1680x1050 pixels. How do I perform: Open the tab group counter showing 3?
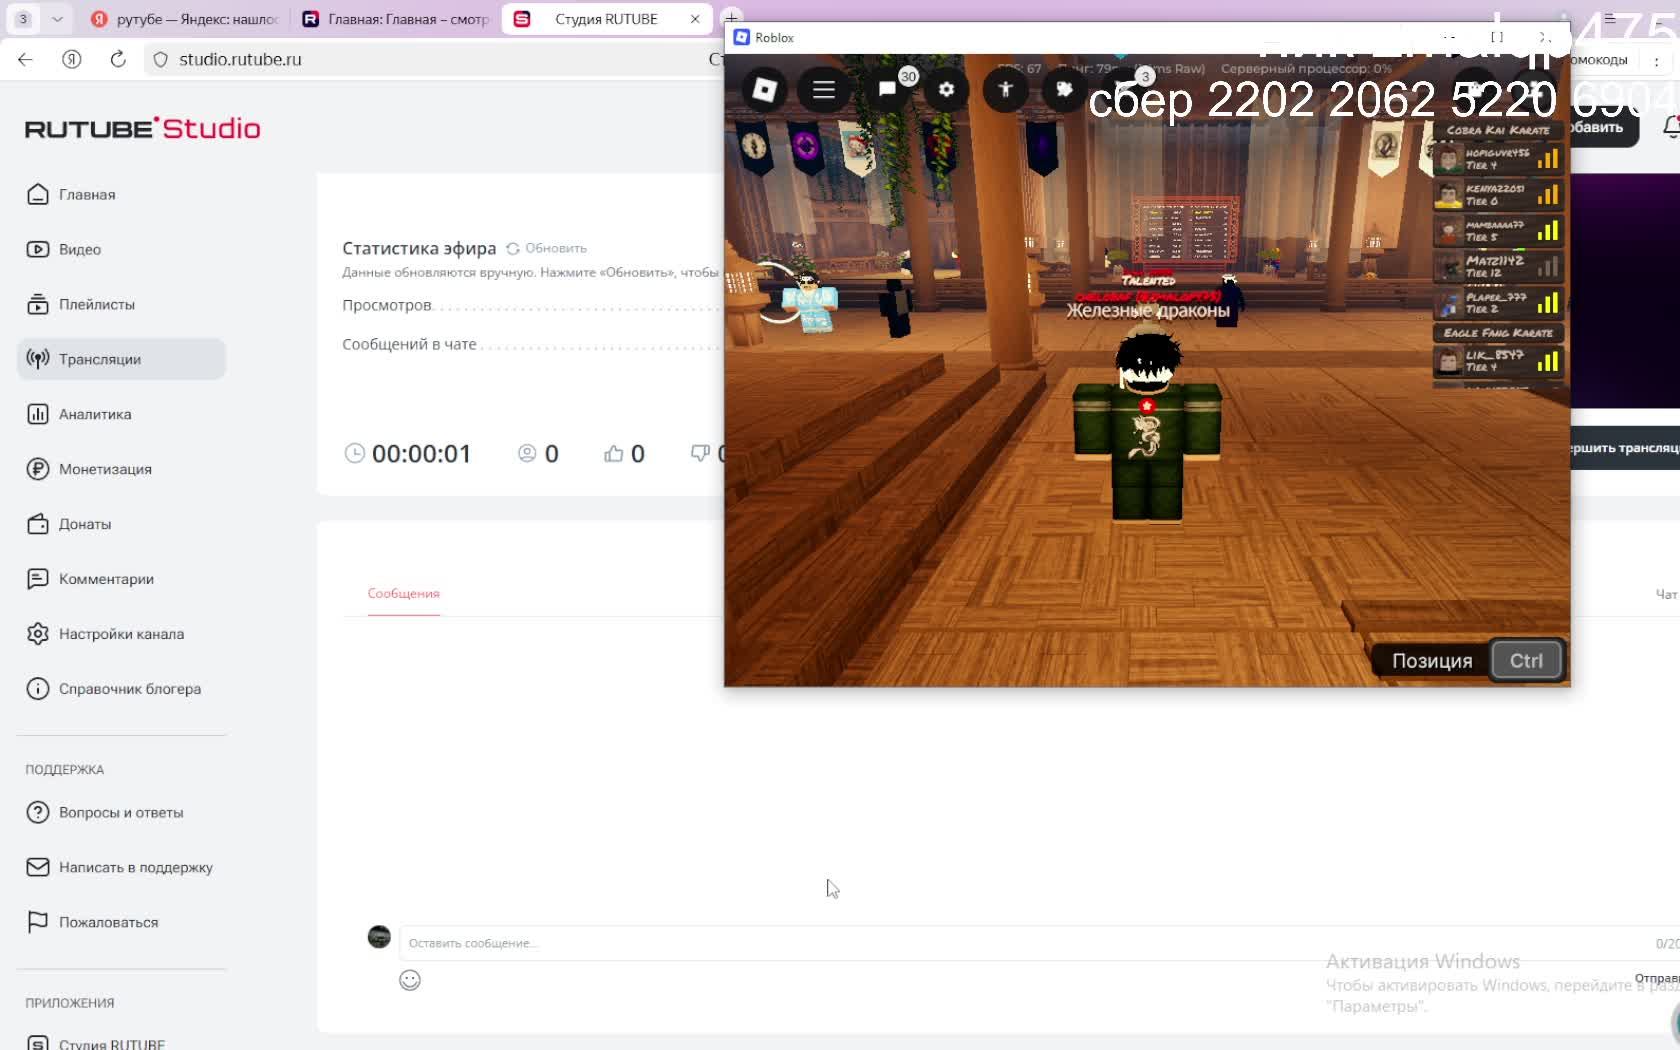pos(23,19)
